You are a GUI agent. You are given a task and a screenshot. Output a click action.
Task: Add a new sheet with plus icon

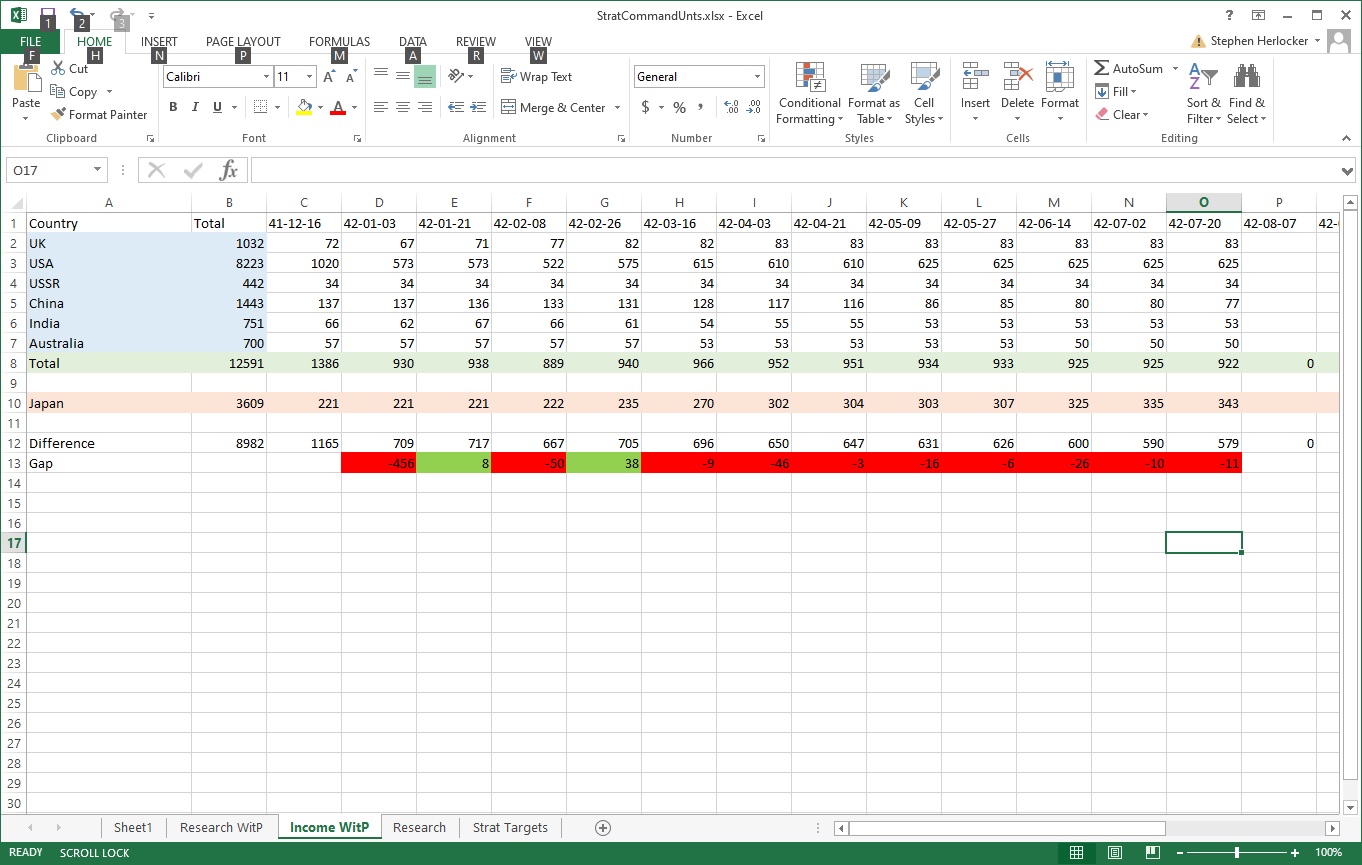coord(602,827)
